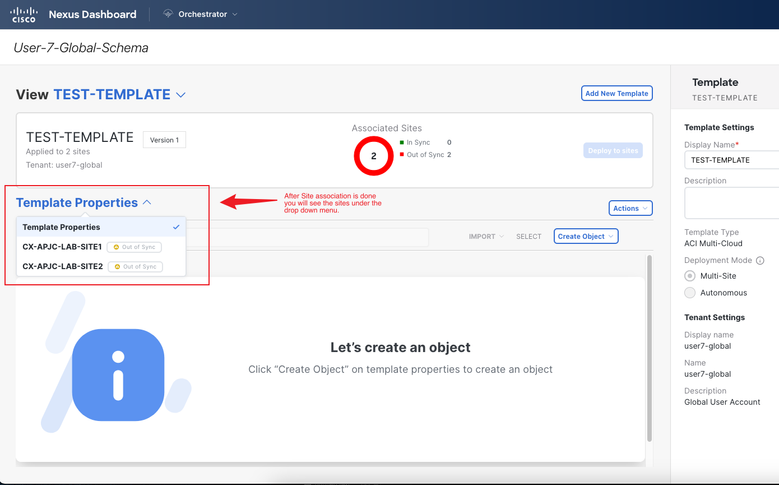This screenshot has width=779, height=485.
Task: Click Global User Account description text
Action: (722, 402)
